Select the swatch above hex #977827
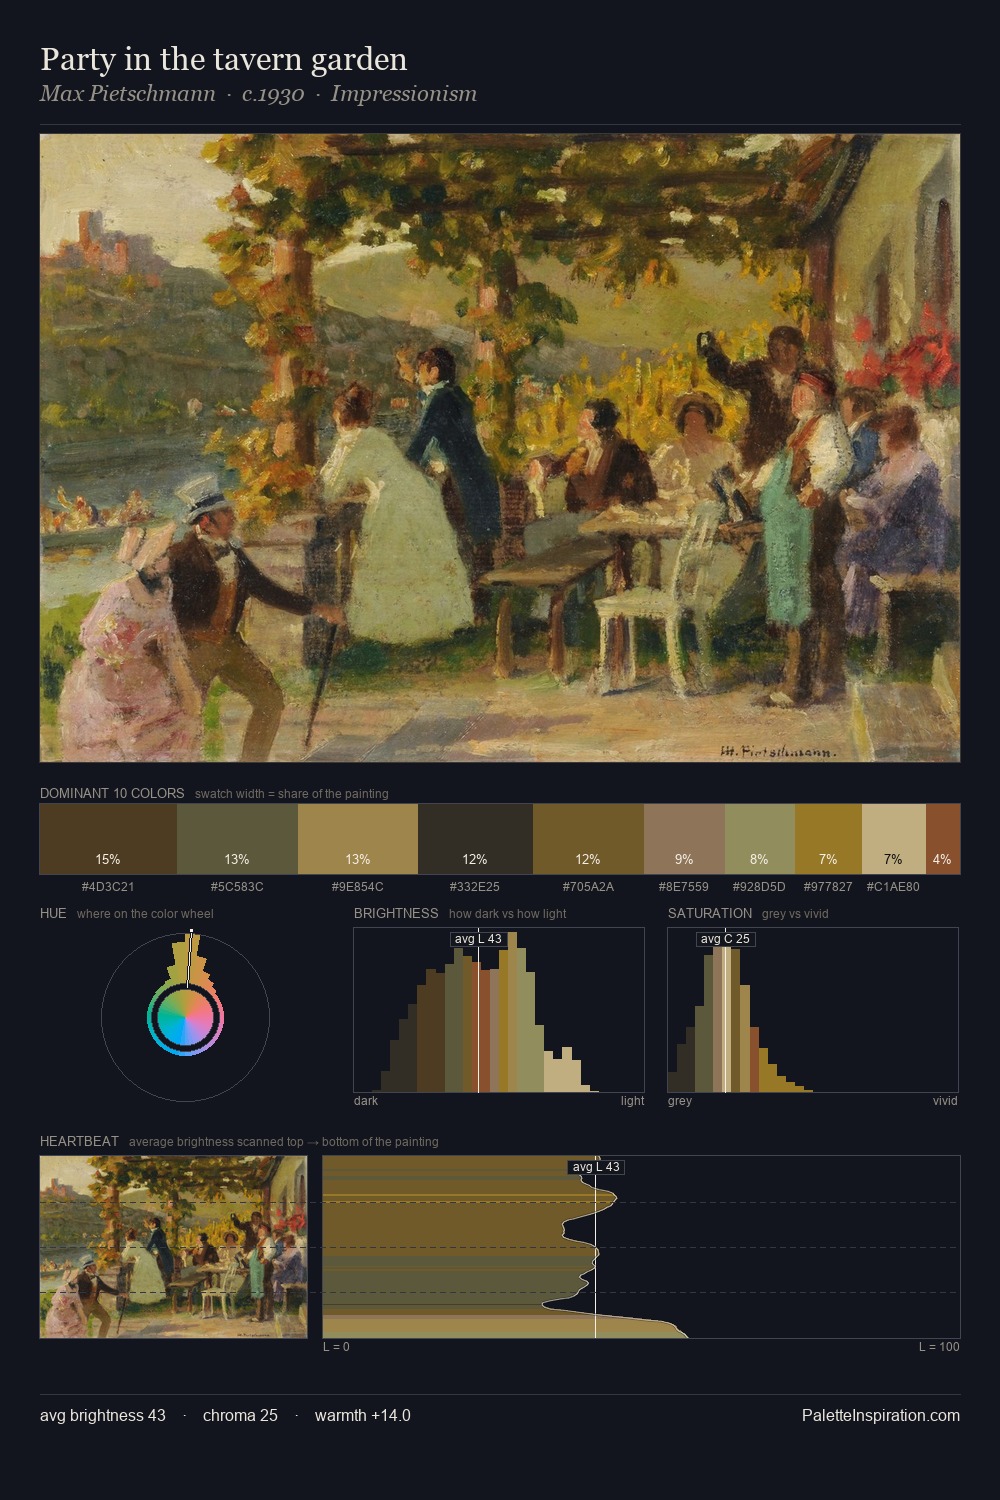This screenshot has height=1500, width=1000. (828, 839)
